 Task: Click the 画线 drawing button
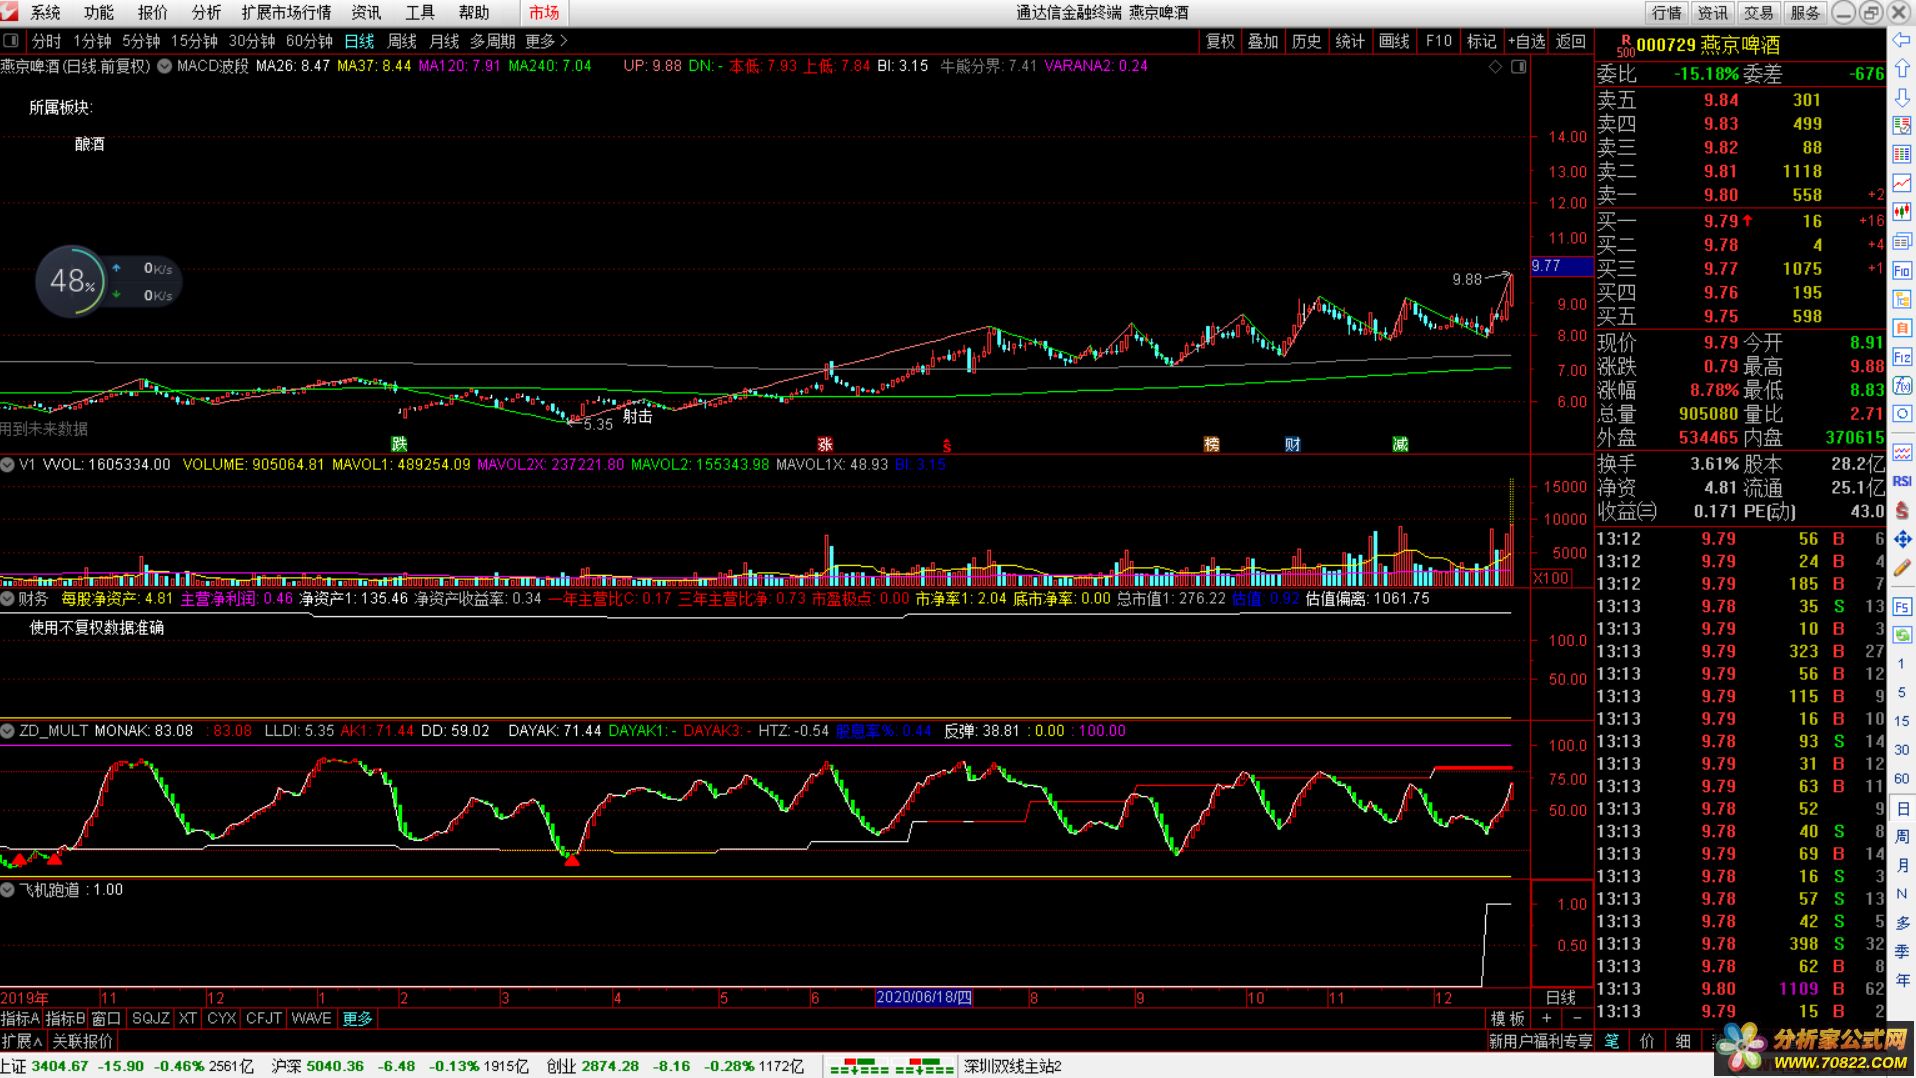coord(1393,41)
